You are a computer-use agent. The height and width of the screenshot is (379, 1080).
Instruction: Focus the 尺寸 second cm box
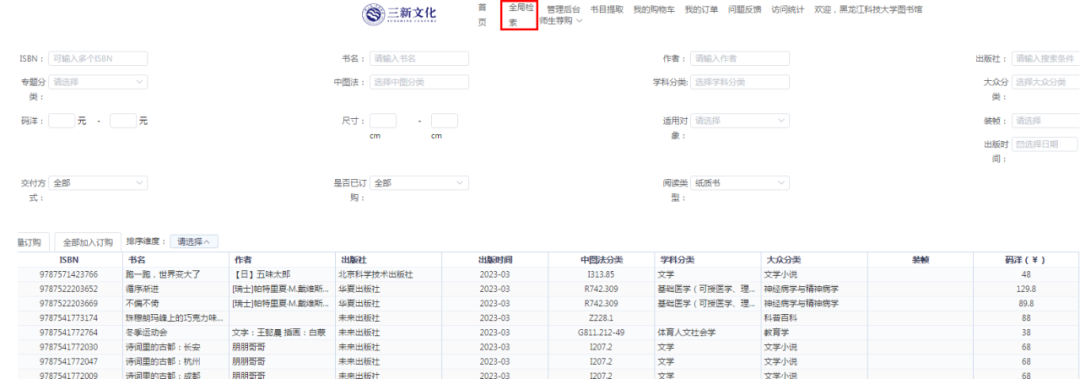(444, 121)
